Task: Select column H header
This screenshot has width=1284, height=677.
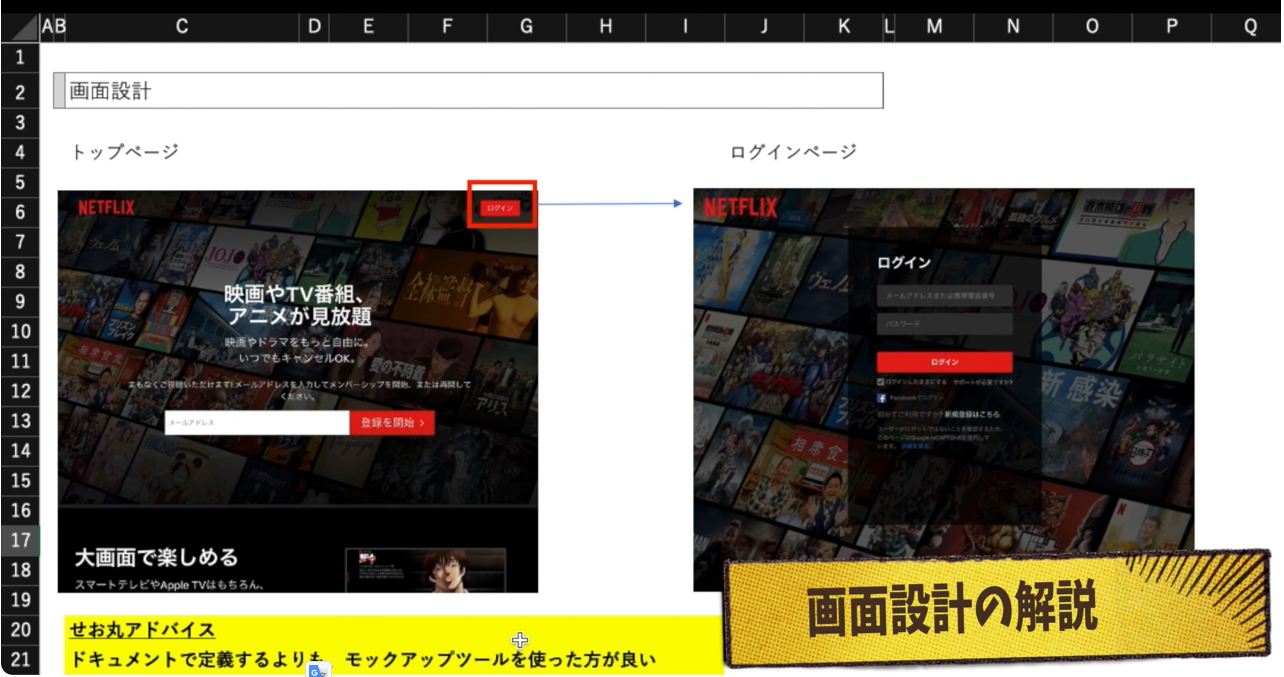Action: pyautogui.click(x=605, y=28)
